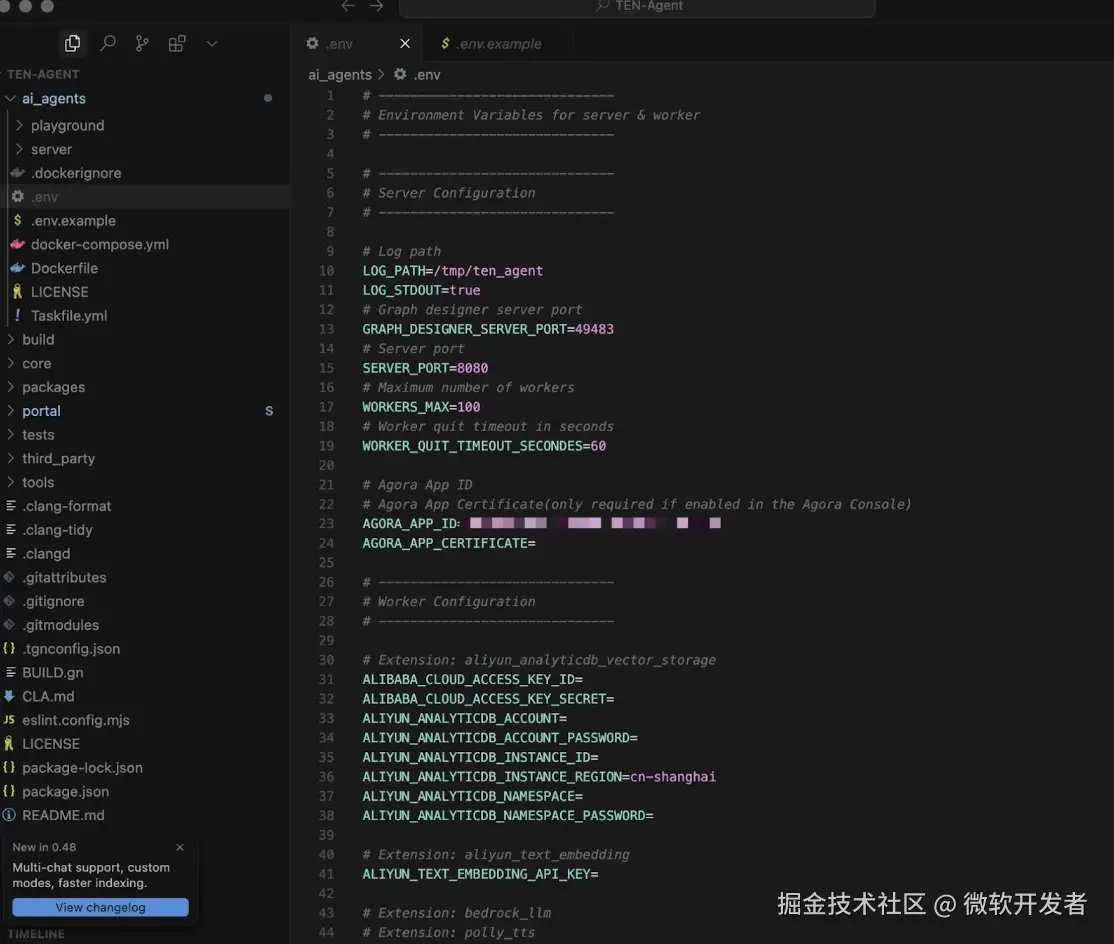The image size is (1114, 944).
Task: Expand the packages folder
Action: [144, 387]
